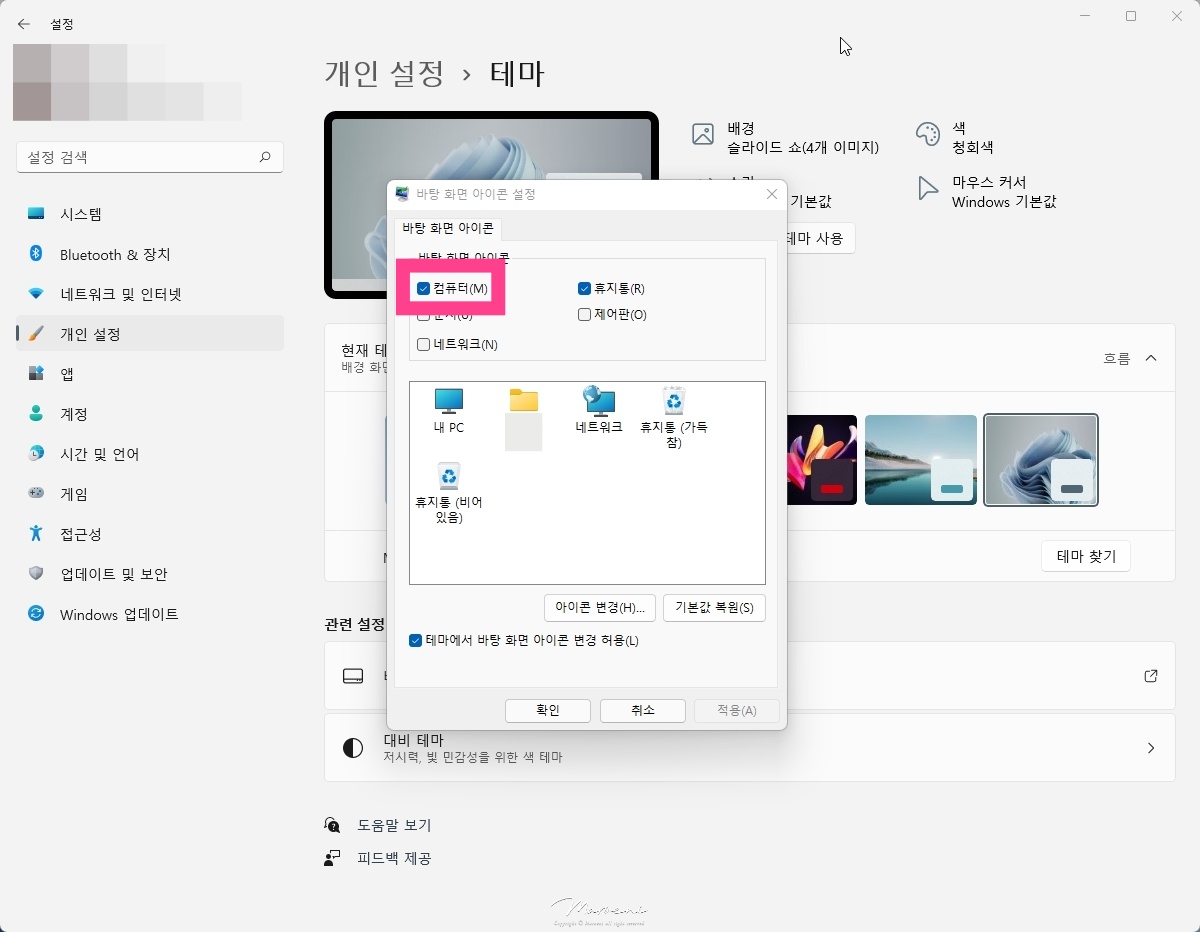Click the 기본값 복원(S) button
This screenshot has width=1200, height=932.
click(x=714, y=608)
